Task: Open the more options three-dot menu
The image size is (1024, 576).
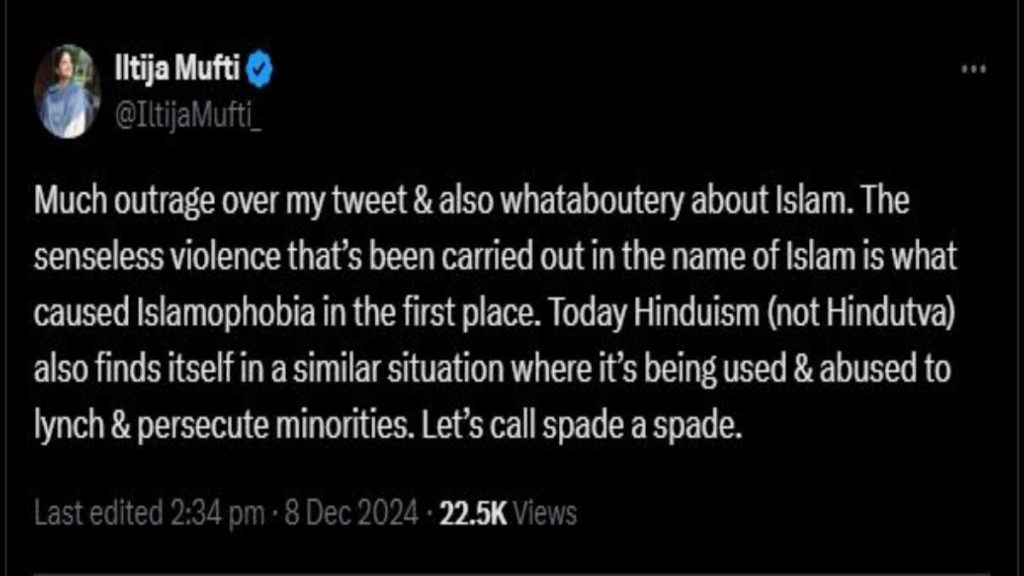Action: (974, 70)
